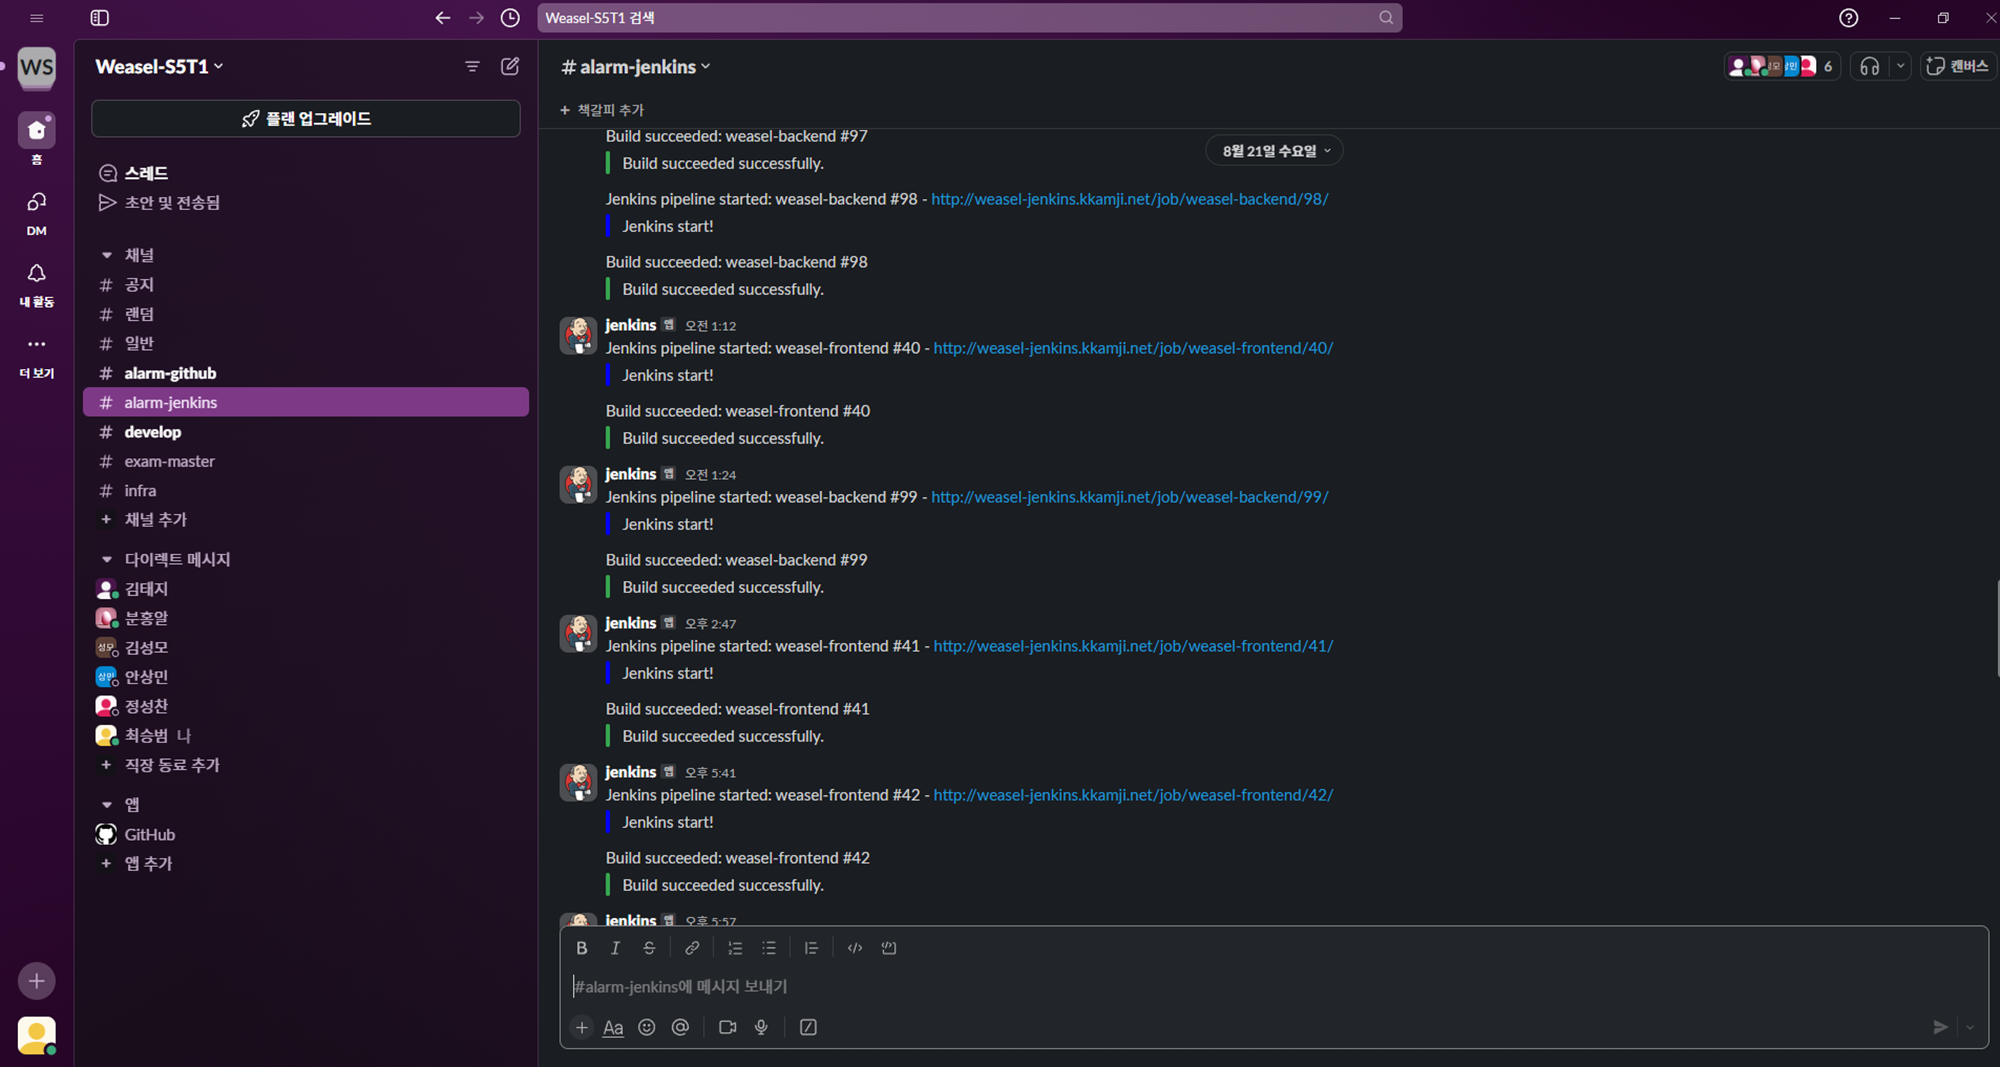This screenshot has height=1067, width=2000.
Task: Open the 8월 21일 수요일 date dropdown
Action: [1274, 150]
